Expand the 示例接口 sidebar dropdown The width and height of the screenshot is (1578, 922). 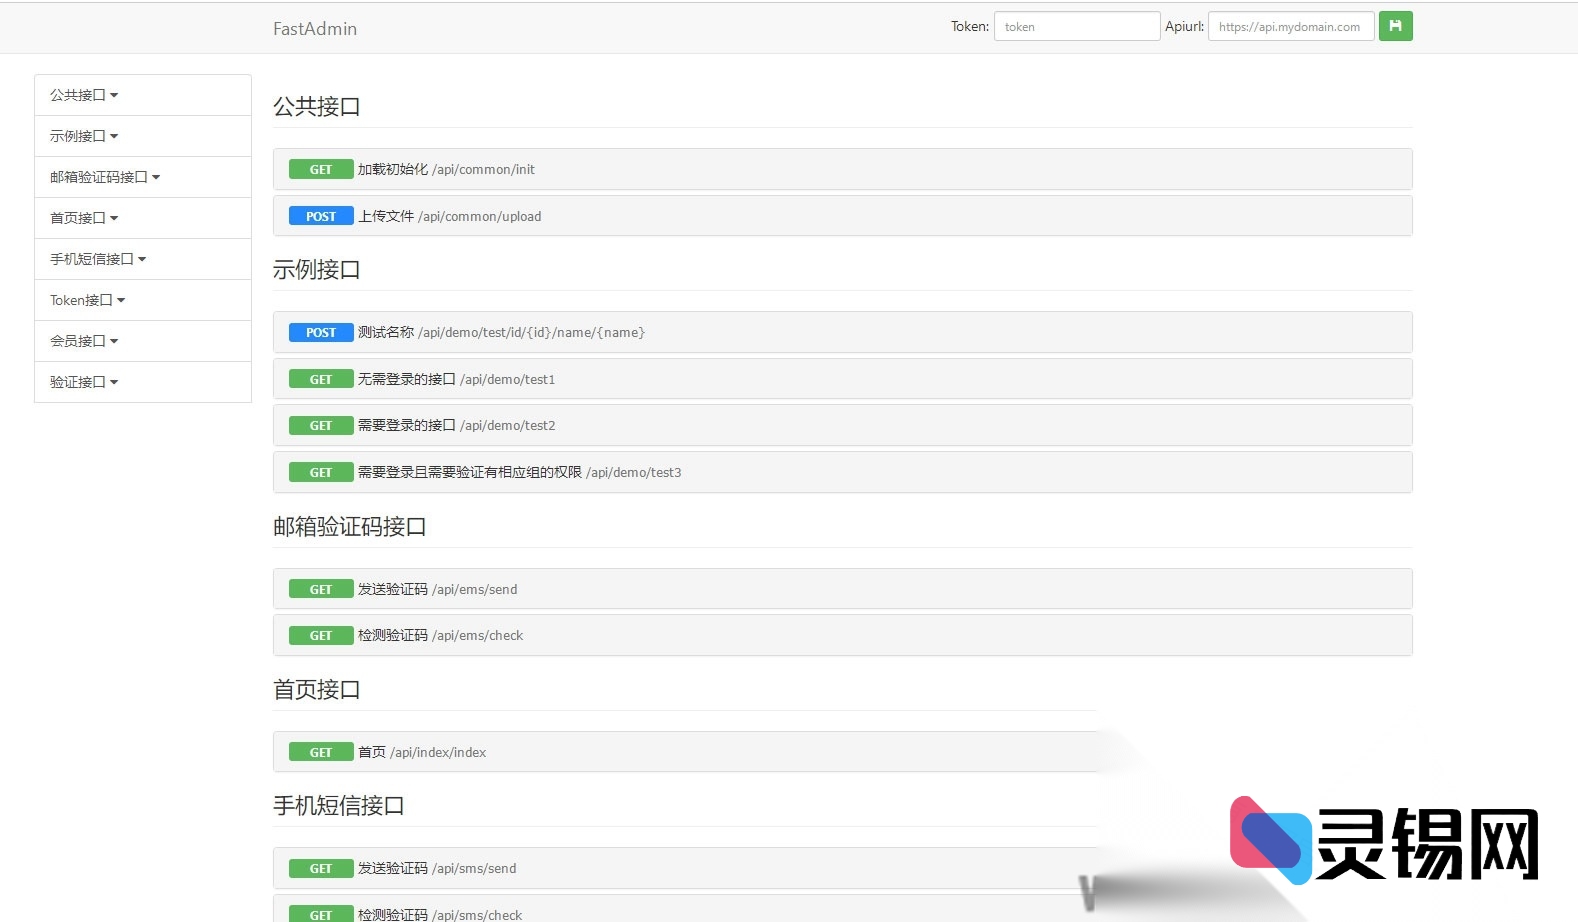pyautogui.click(x=84, y=136)
